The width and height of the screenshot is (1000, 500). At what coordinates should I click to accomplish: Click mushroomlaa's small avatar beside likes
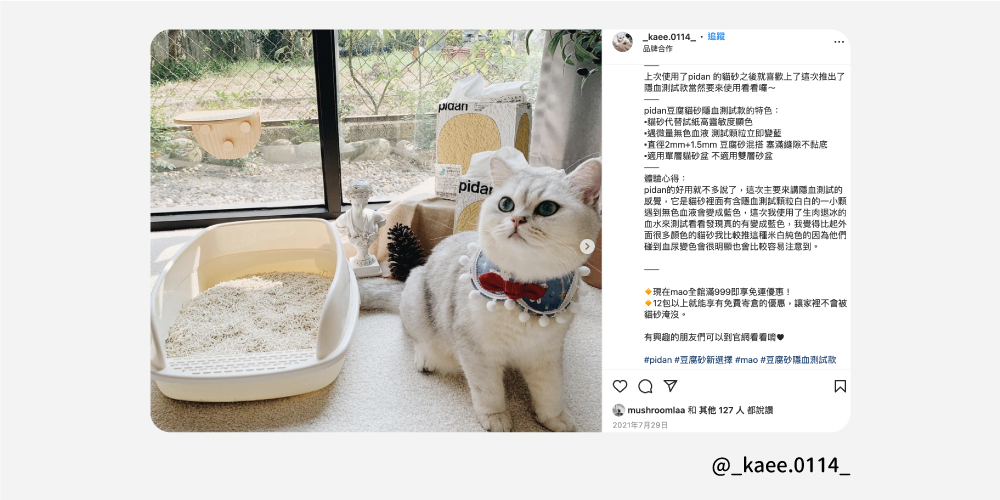pyautogui.click(x=619, y=410)
